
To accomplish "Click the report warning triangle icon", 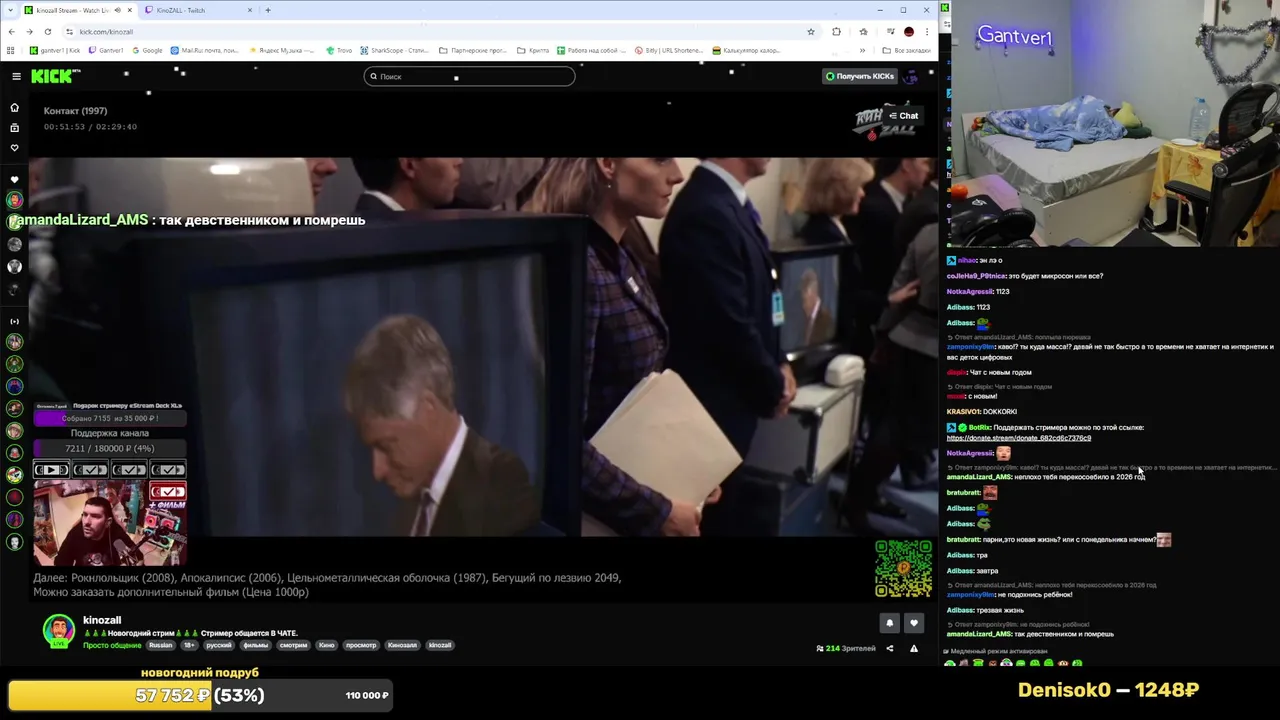I will (913, 648).
